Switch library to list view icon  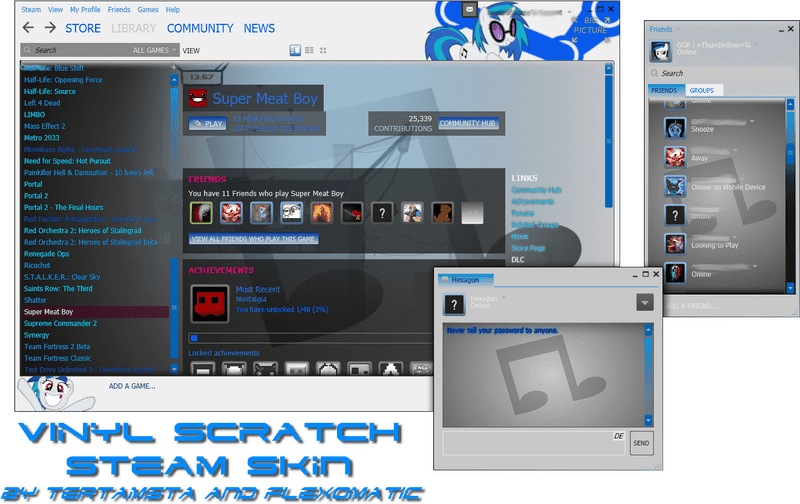coord(309,50)
